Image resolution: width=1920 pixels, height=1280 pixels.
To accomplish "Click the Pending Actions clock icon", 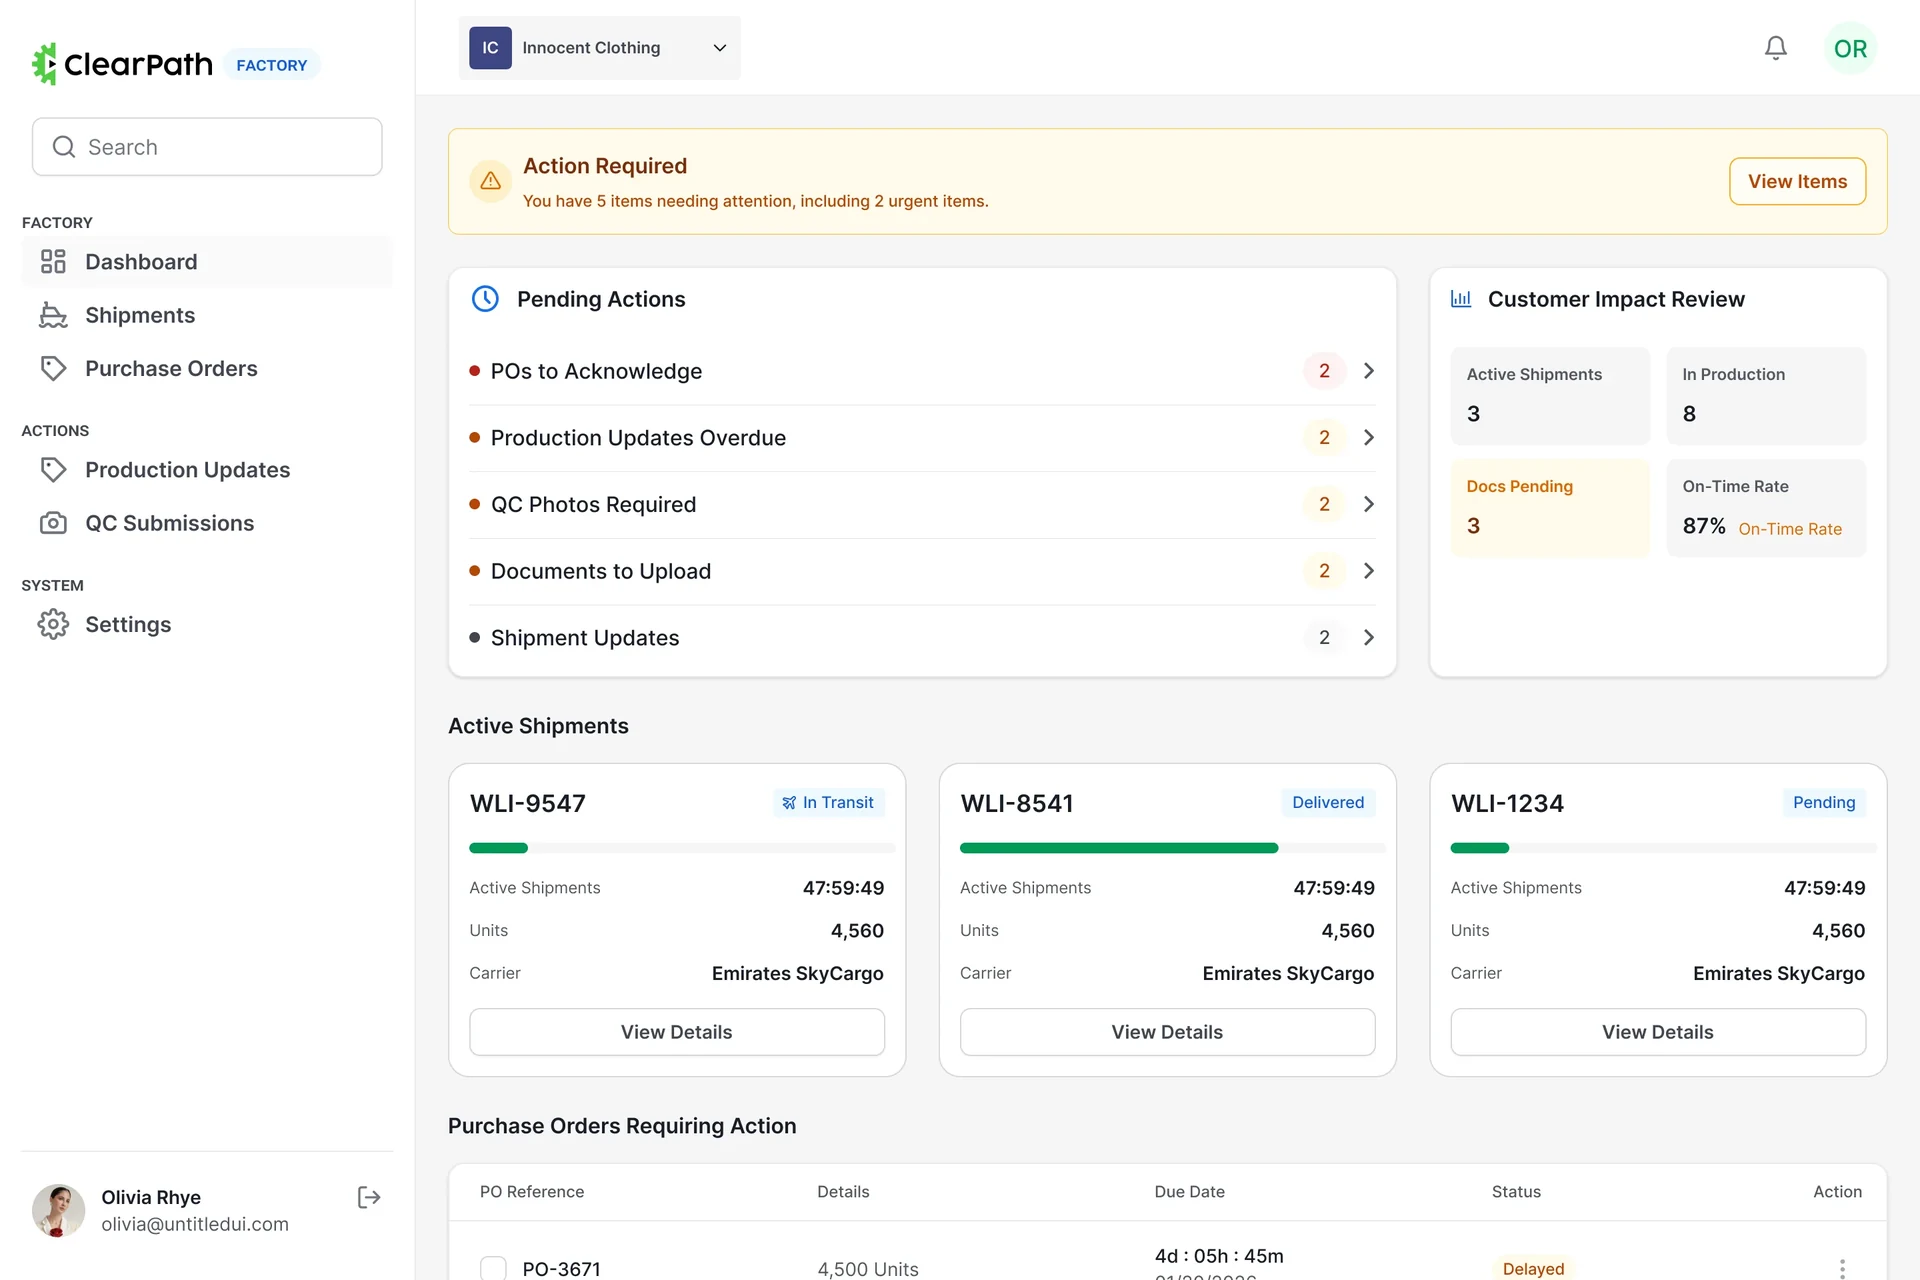I will click(x=485, y=299).
